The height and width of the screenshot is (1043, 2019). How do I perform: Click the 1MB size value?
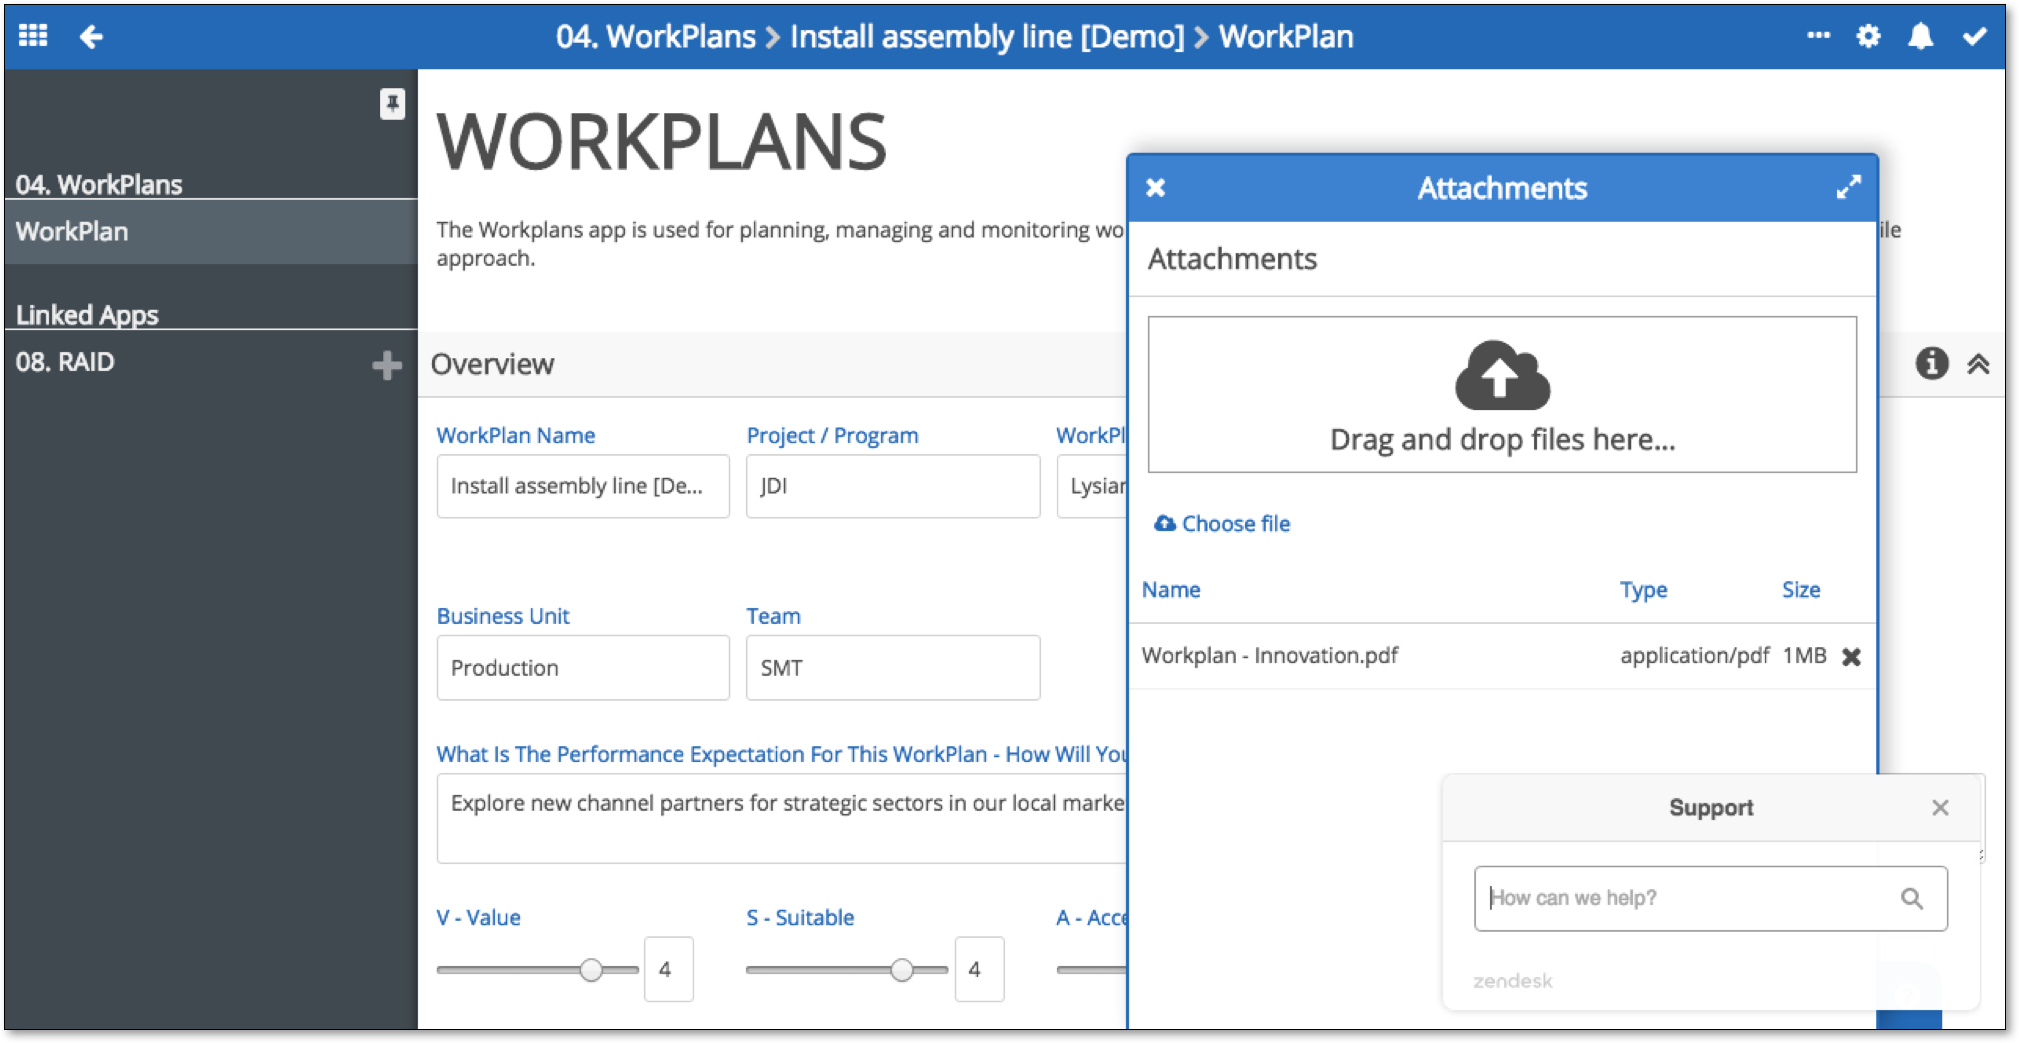(x=1804, y=656)
